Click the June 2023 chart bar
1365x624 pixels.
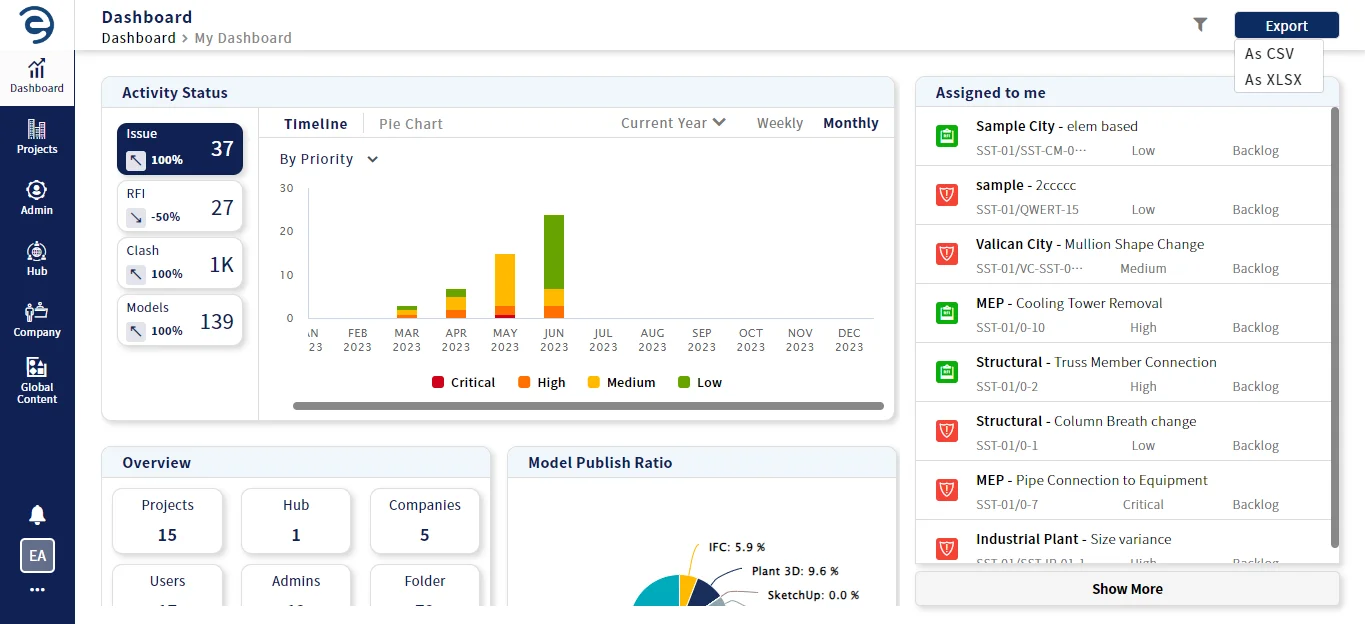[554, 267]
